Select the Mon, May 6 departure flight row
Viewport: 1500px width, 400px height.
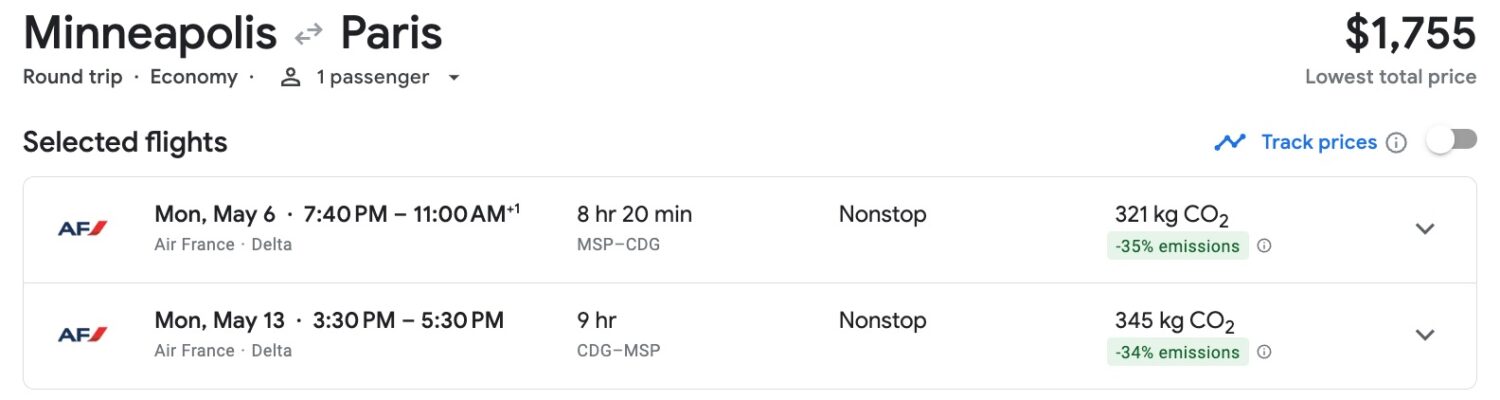click(750, 229)
